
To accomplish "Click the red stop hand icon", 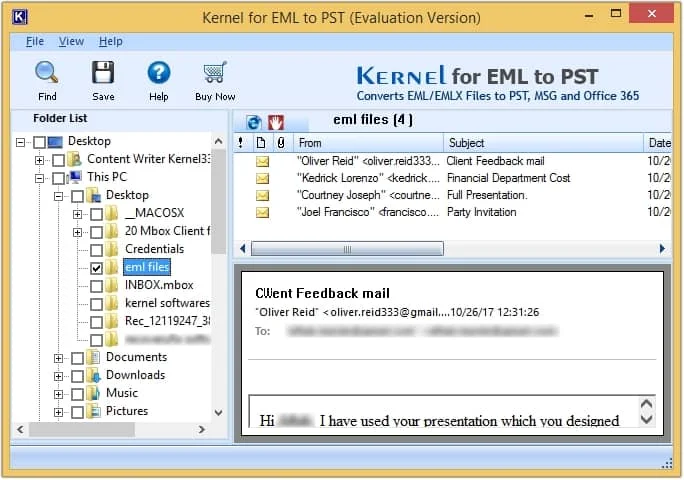I will click(276, 123).
